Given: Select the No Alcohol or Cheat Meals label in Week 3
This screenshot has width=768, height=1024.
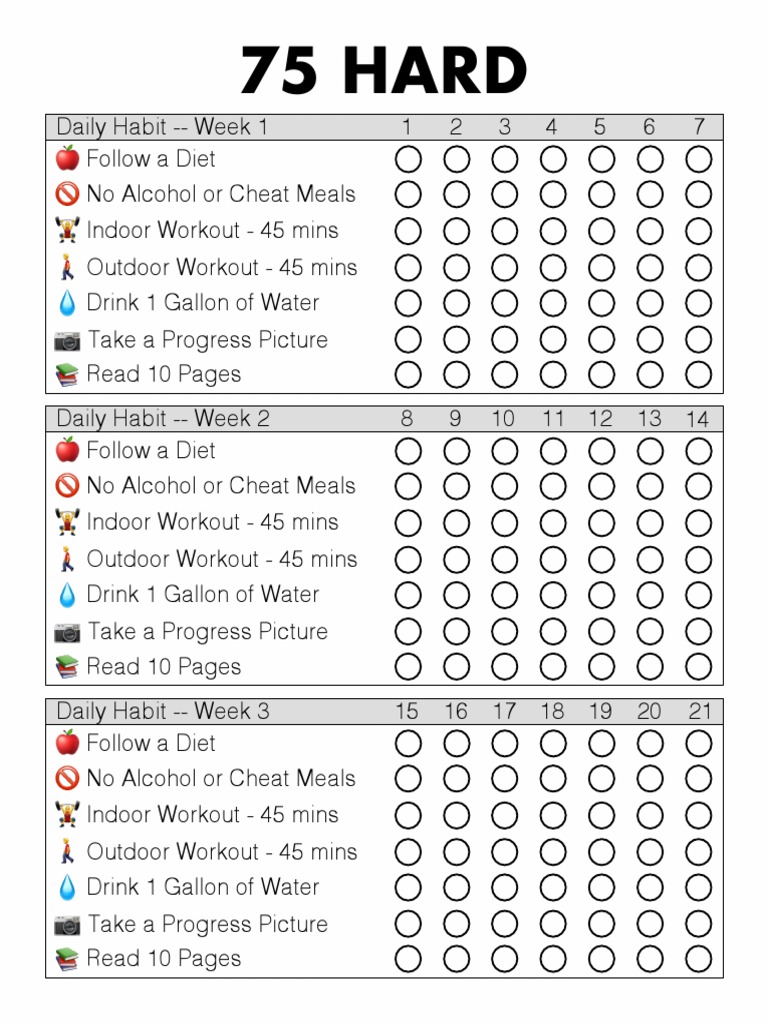Looking at the screenshot, I should pyautogui.click(x=221, y=778).
